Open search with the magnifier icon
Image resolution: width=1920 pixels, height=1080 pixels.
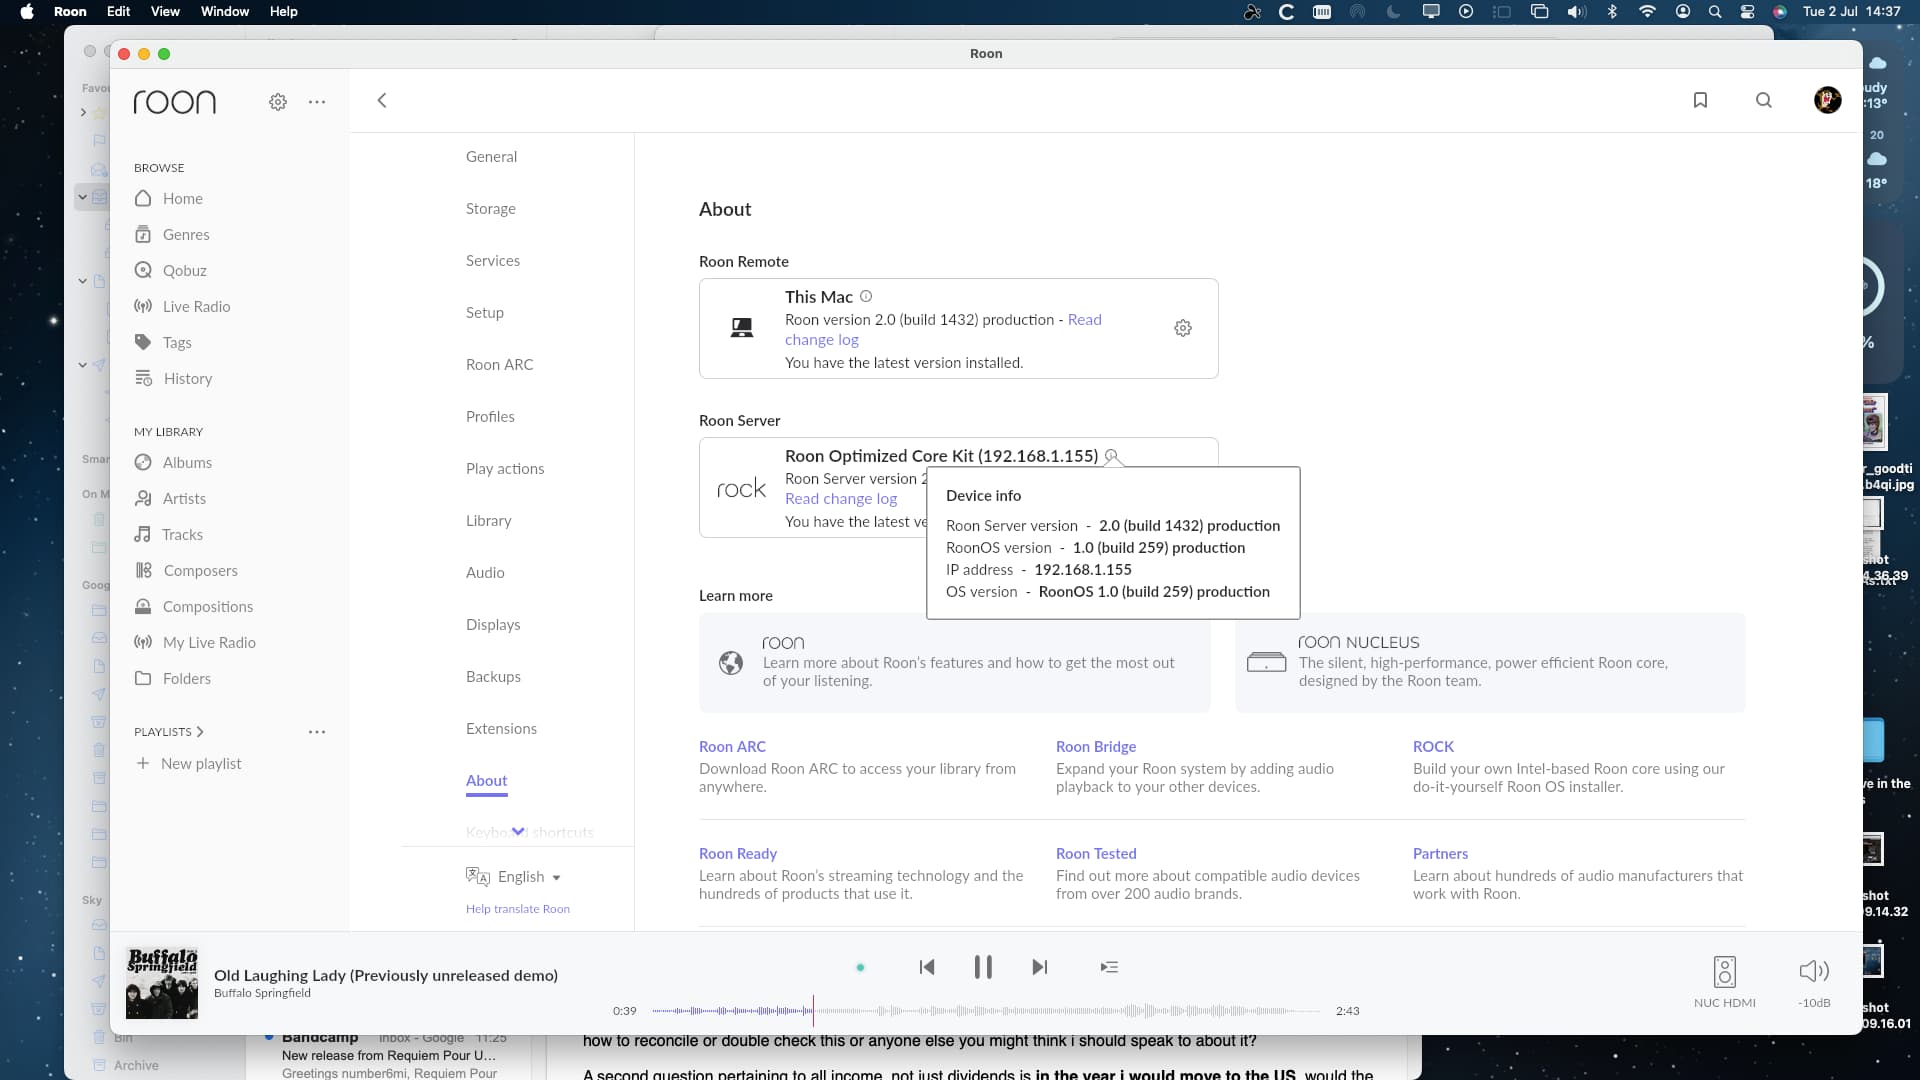(x=1764, y=100)
